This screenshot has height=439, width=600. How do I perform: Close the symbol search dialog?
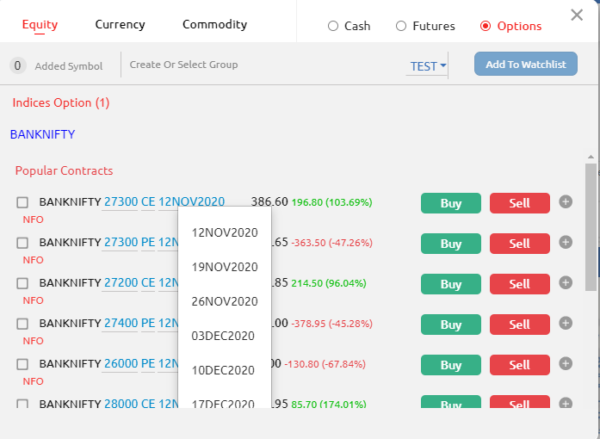577,15
